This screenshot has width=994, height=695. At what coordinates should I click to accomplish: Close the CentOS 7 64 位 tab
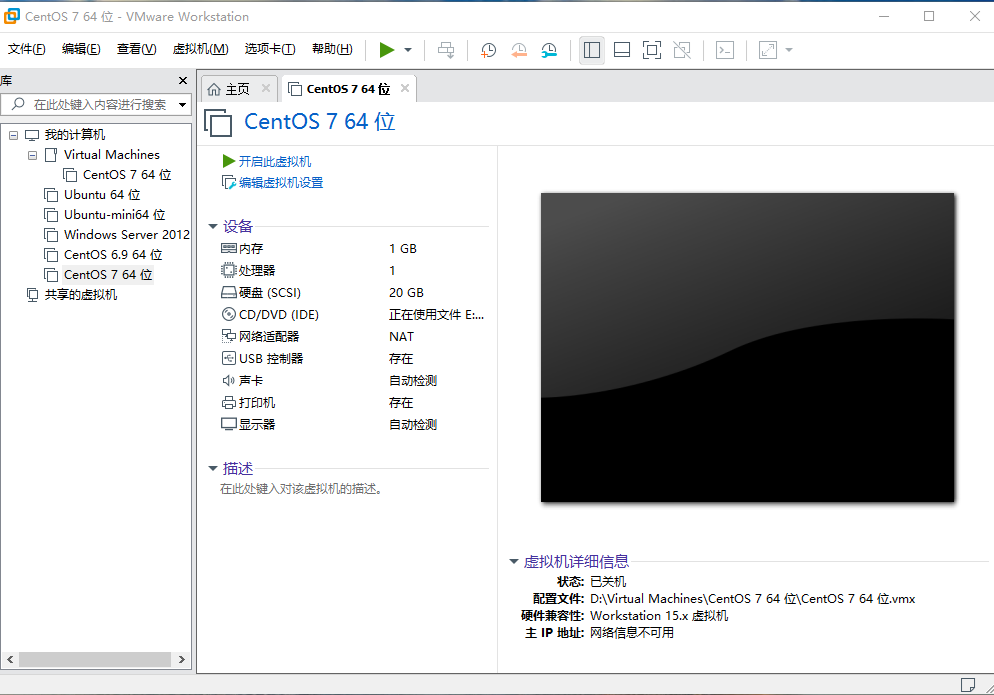405,88
